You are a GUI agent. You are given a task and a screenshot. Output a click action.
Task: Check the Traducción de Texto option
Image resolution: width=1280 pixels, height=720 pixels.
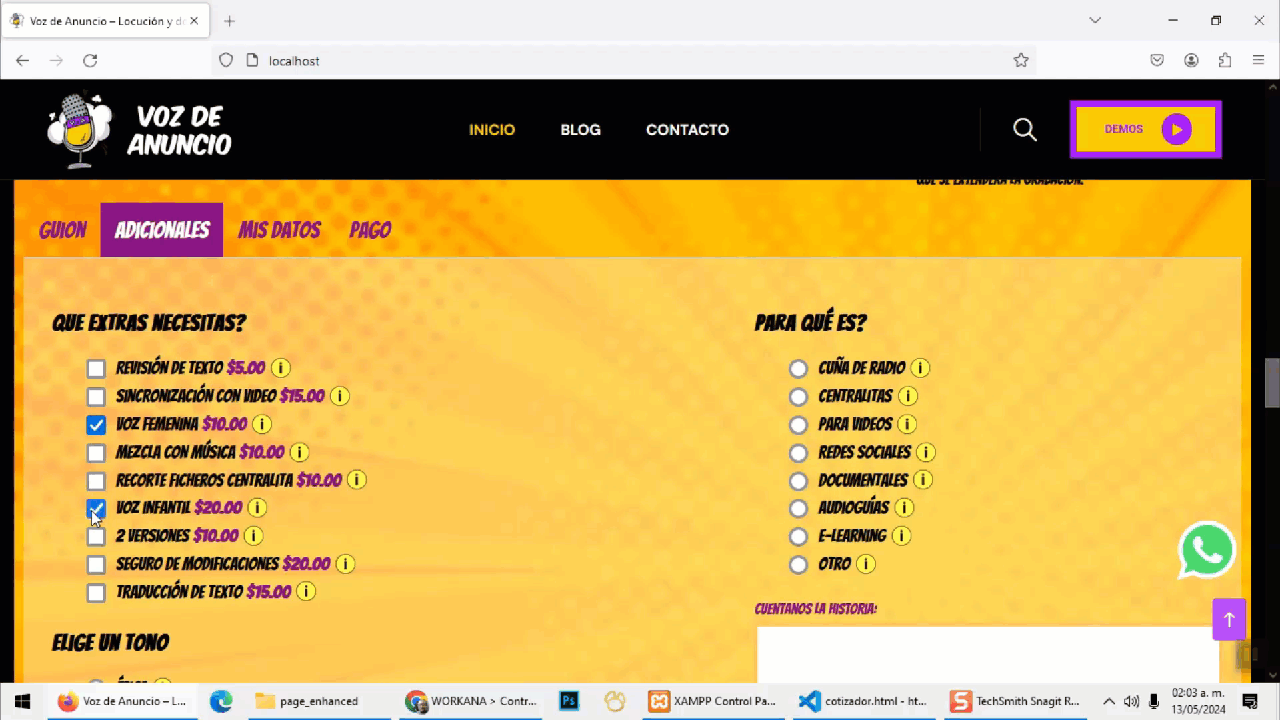[x=96, y=593]
